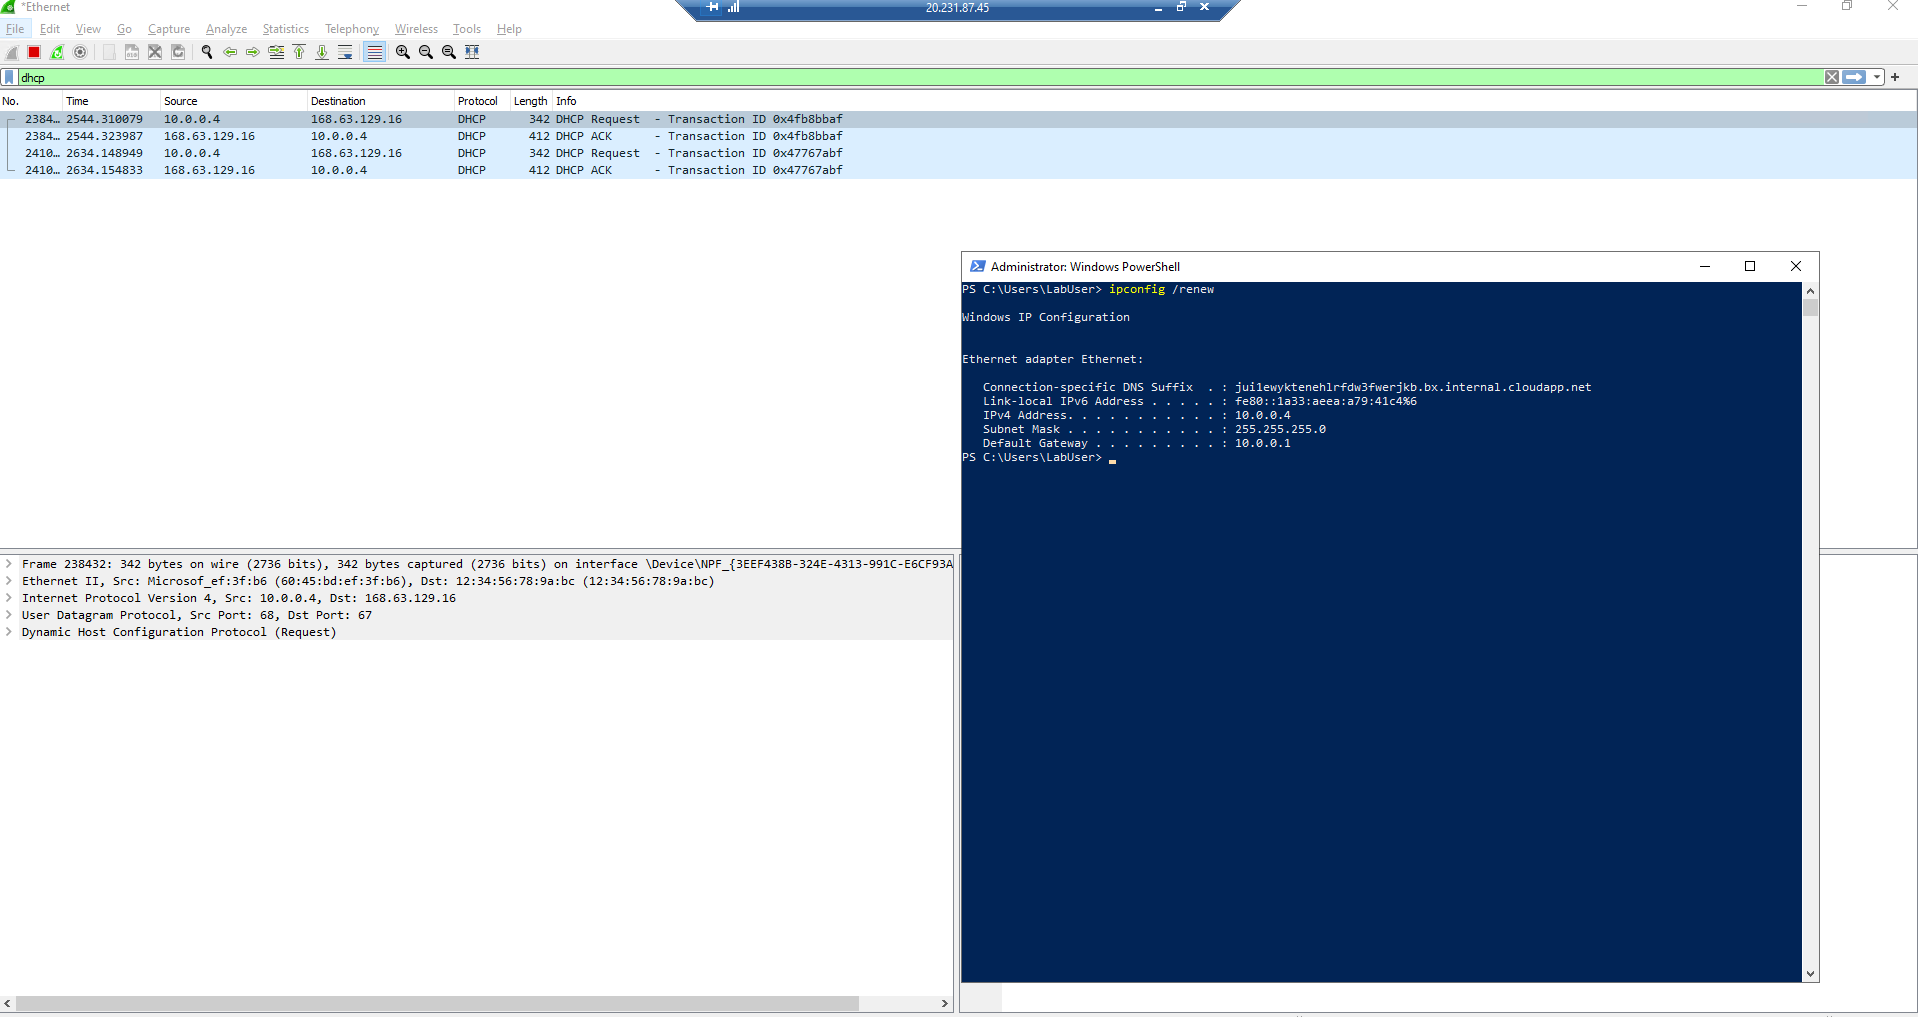The image size is (1918, 1017).
Task: Clear the dhcp display filter
Action: [1832, 77]
